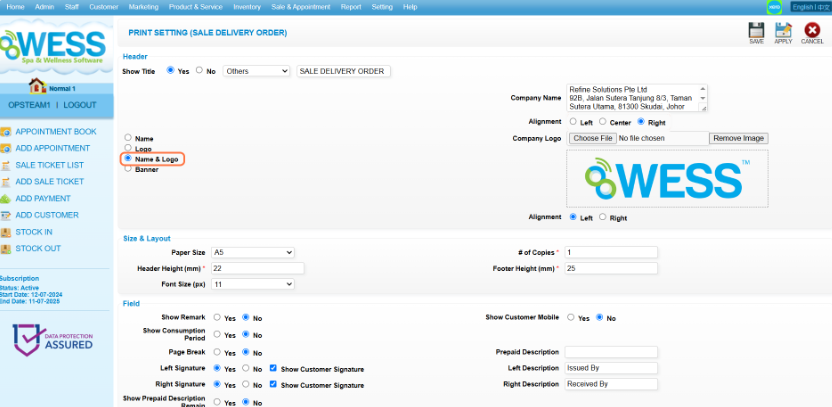Click the Remove Image button
The image size is (832, 407).
(738, 138)
